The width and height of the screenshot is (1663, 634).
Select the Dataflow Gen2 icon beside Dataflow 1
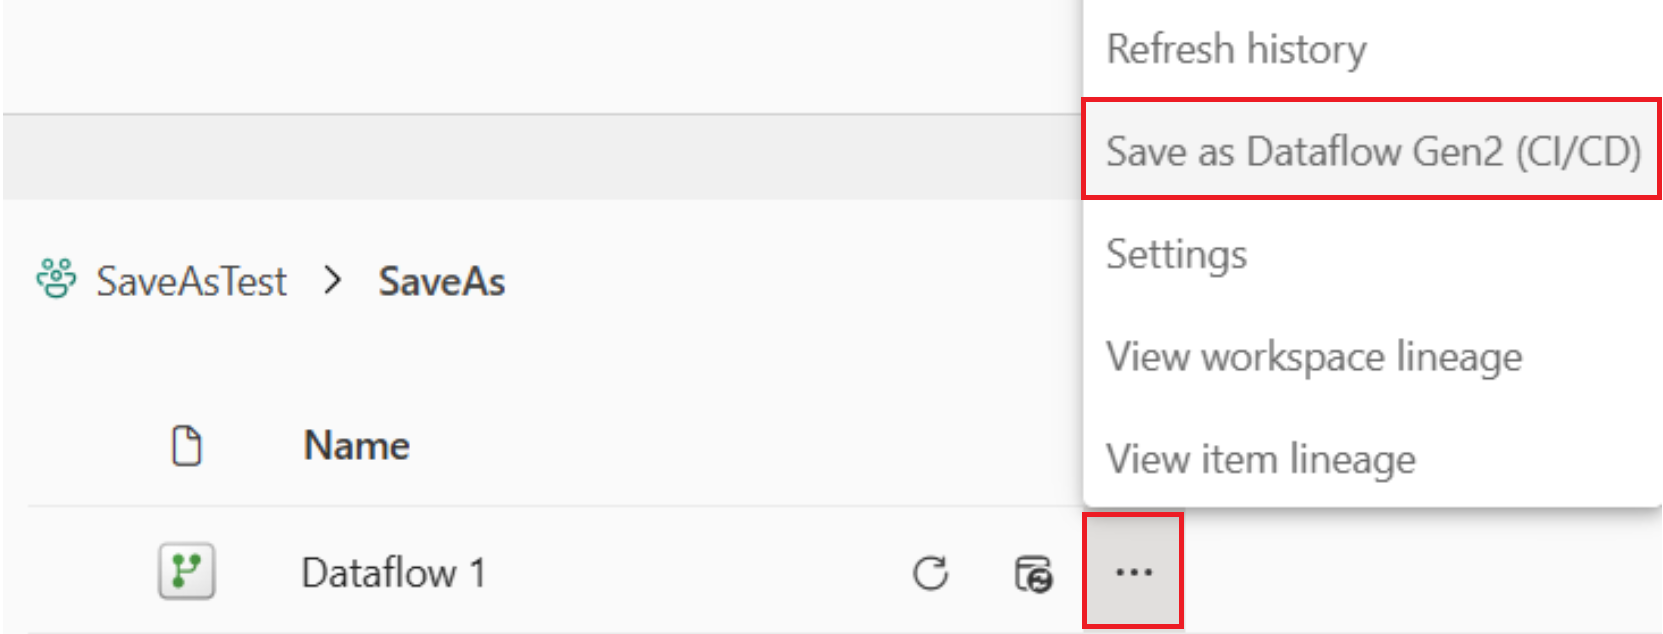[x=188, y=572]
